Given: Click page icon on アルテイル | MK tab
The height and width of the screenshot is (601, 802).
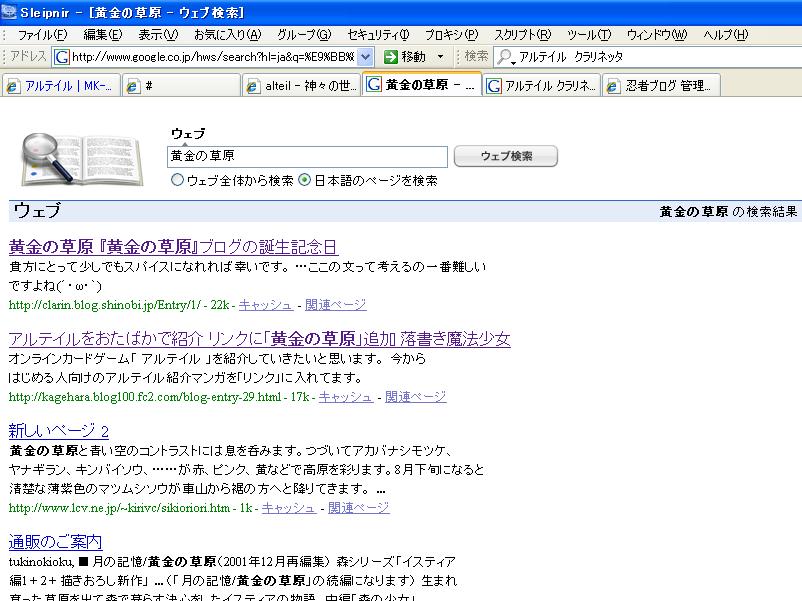Looking at the screenshot, I should [12, 86].
